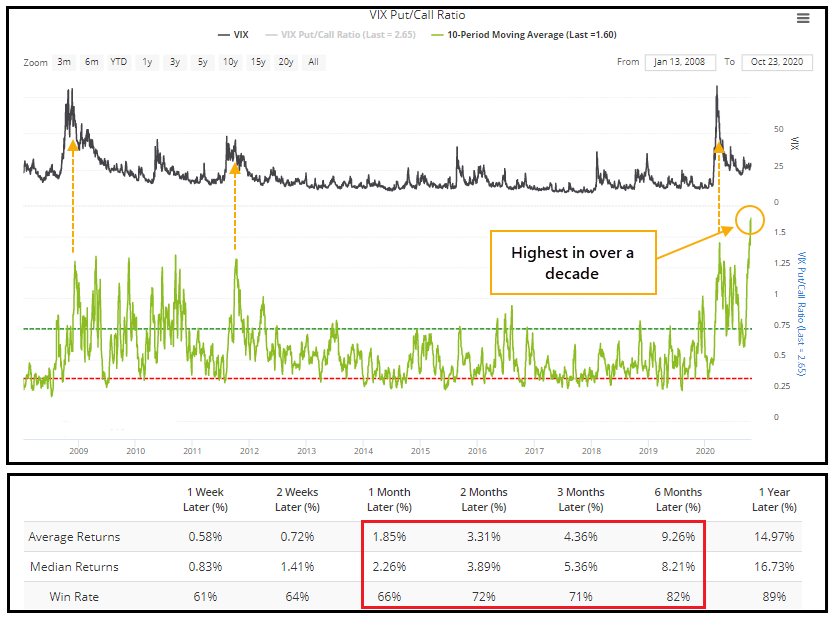Choose the 1y zoom range
The height and width of the screenshot is (617, 833).
147,62
